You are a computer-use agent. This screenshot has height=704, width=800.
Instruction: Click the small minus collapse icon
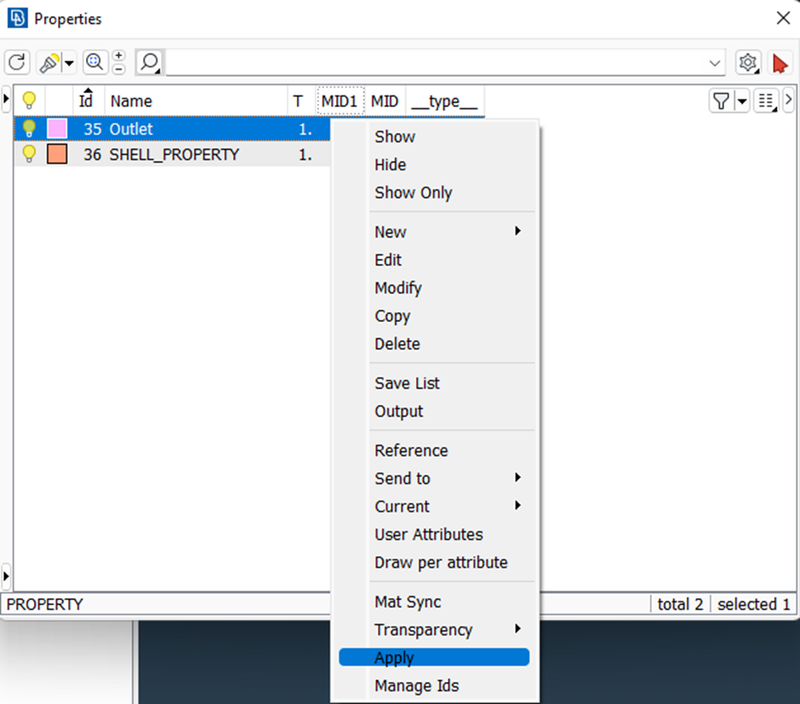point(119,69)
